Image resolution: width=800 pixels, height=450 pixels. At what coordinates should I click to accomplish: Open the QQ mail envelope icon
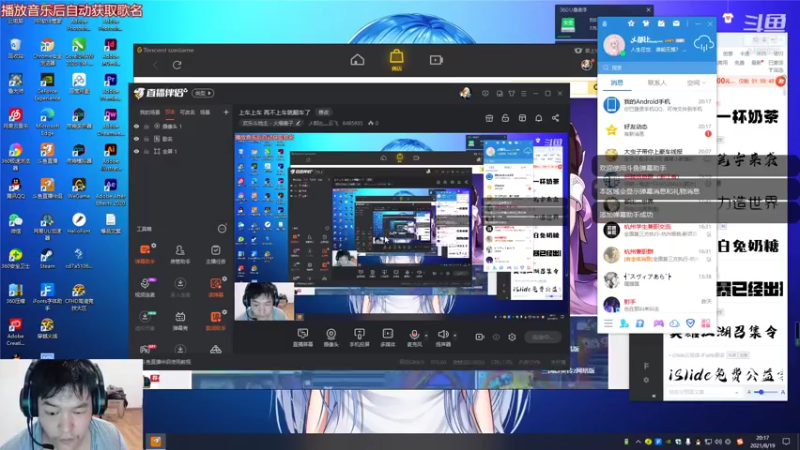click(676, 23)
